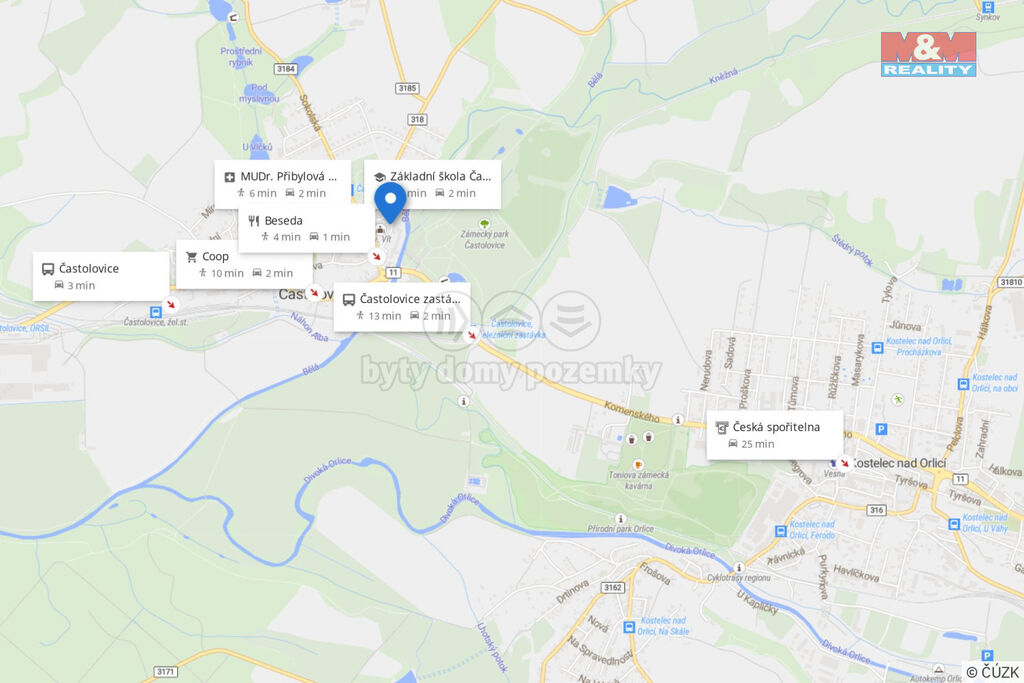Click the Častolovice train station card

click(101, 276)
